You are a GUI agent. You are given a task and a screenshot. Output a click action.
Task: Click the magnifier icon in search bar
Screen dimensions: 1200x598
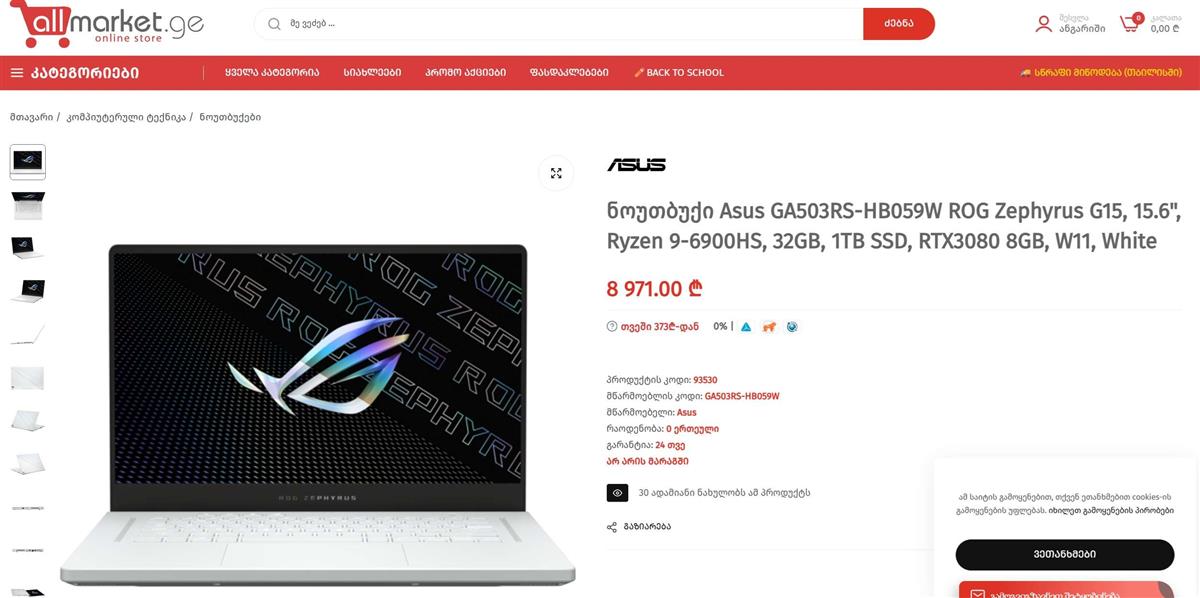coord(274,24)
